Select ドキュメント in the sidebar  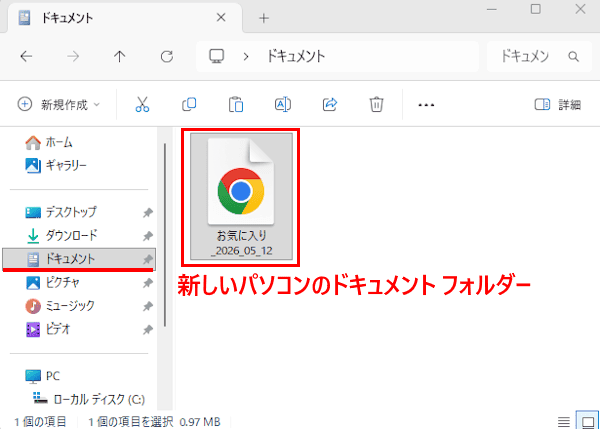coord(79,259)
